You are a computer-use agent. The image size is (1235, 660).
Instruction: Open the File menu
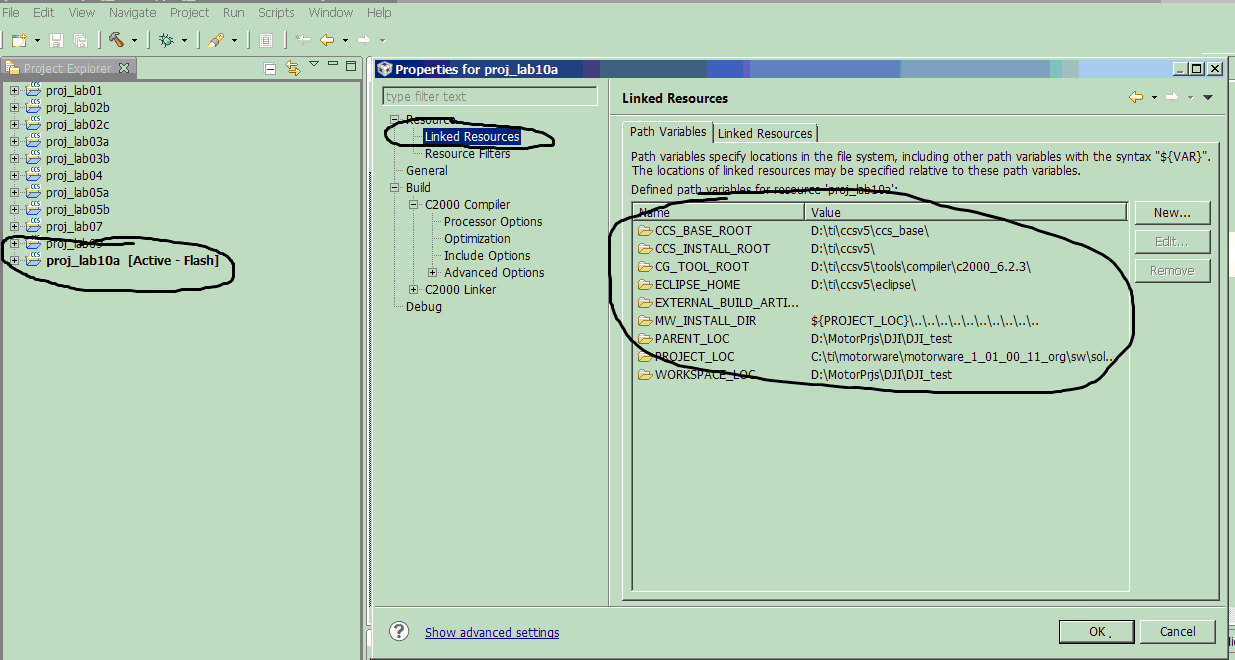11,12
